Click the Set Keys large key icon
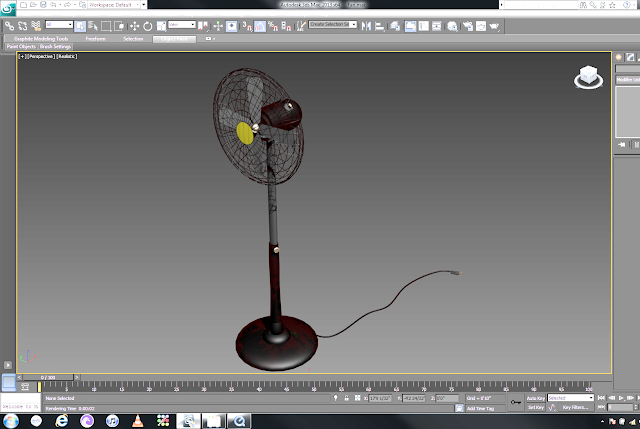Screen dimensions: 640x429 516,402
